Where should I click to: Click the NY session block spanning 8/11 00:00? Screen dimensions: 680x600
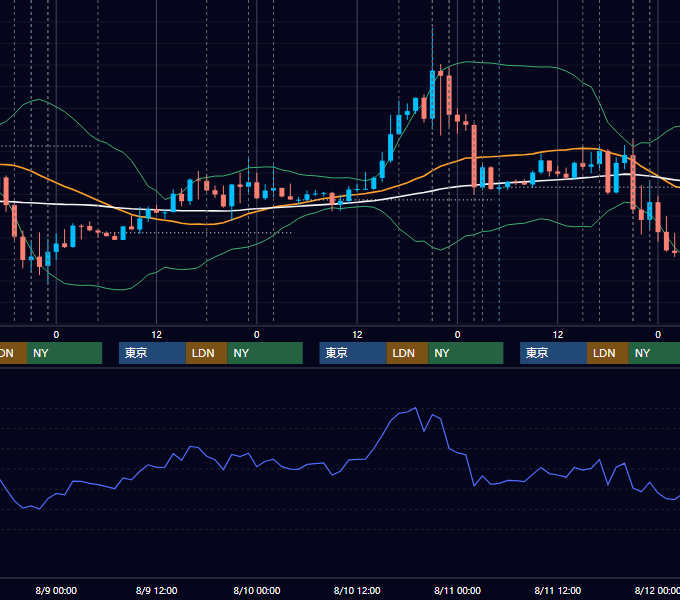point(466,353)
